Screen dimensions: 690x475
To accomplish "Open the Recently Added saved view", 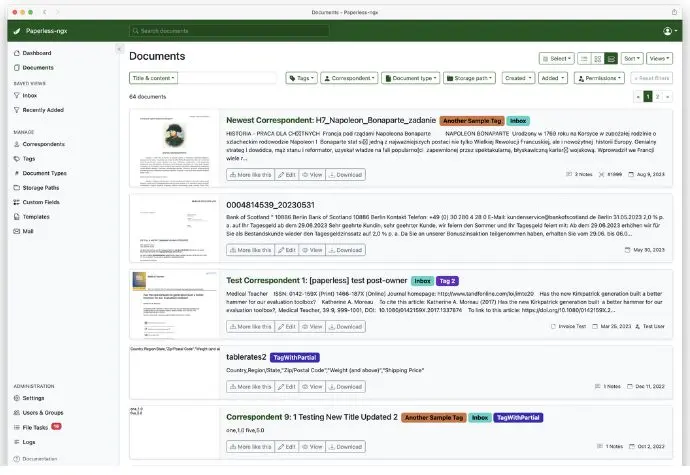I will (x=39, y=110).
